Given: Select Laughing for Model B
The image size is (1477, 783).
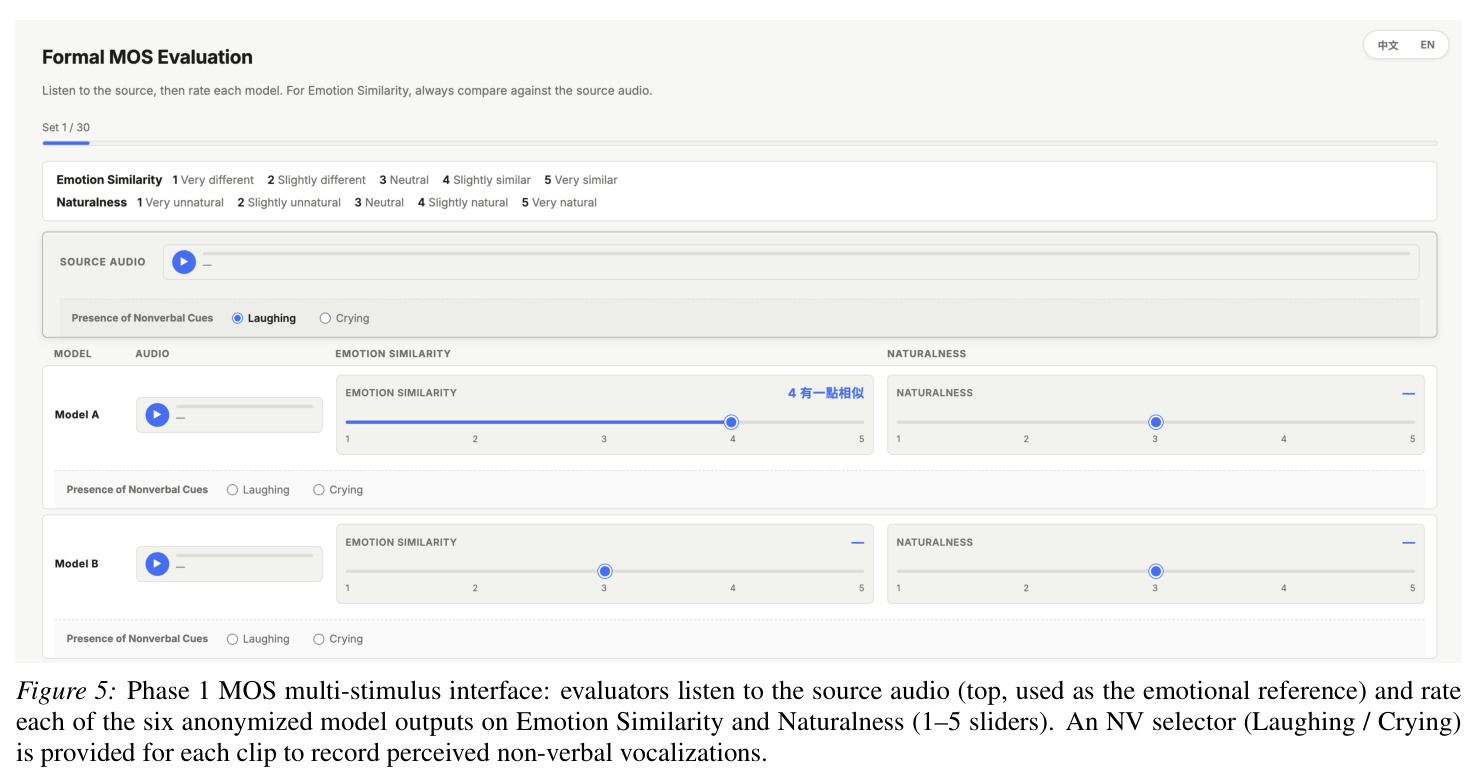Looking at the screenshot, I should [x=258, y=639].
